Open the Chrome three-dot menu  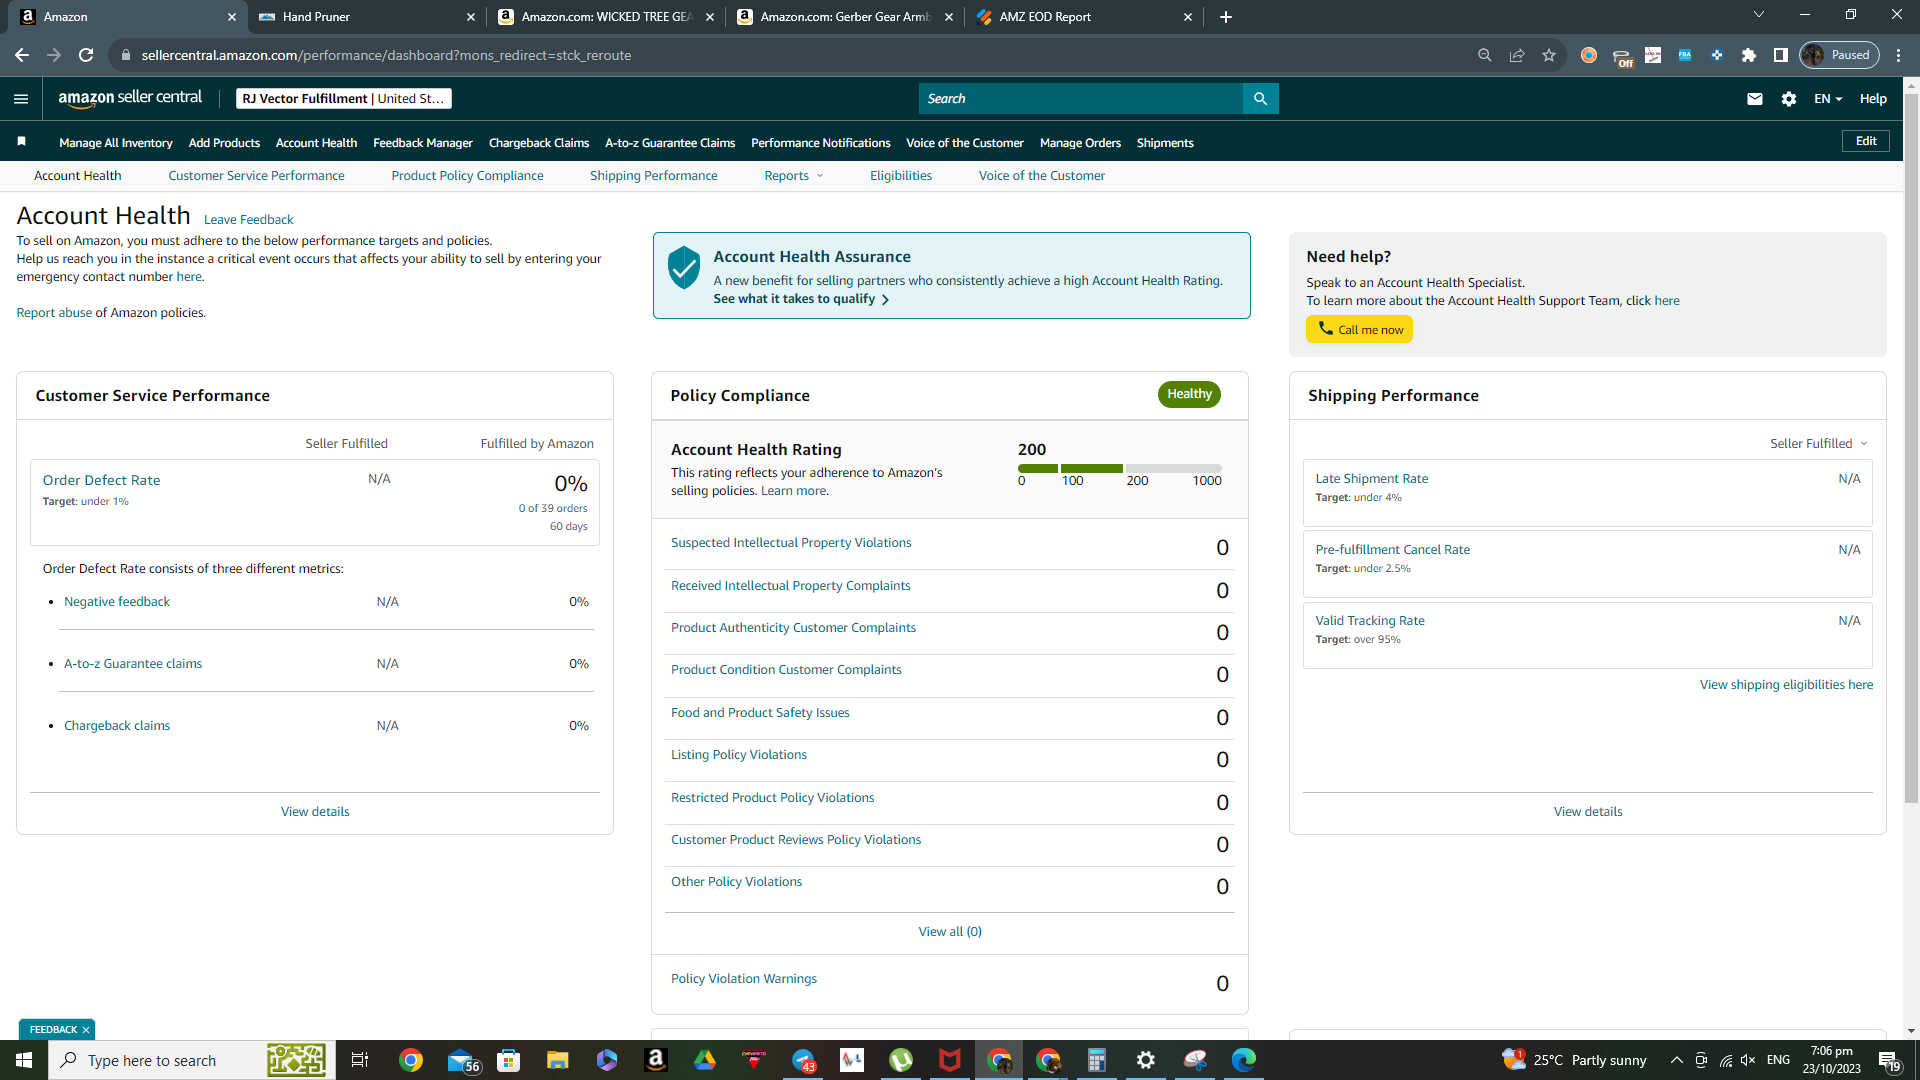click(1899, 55)
